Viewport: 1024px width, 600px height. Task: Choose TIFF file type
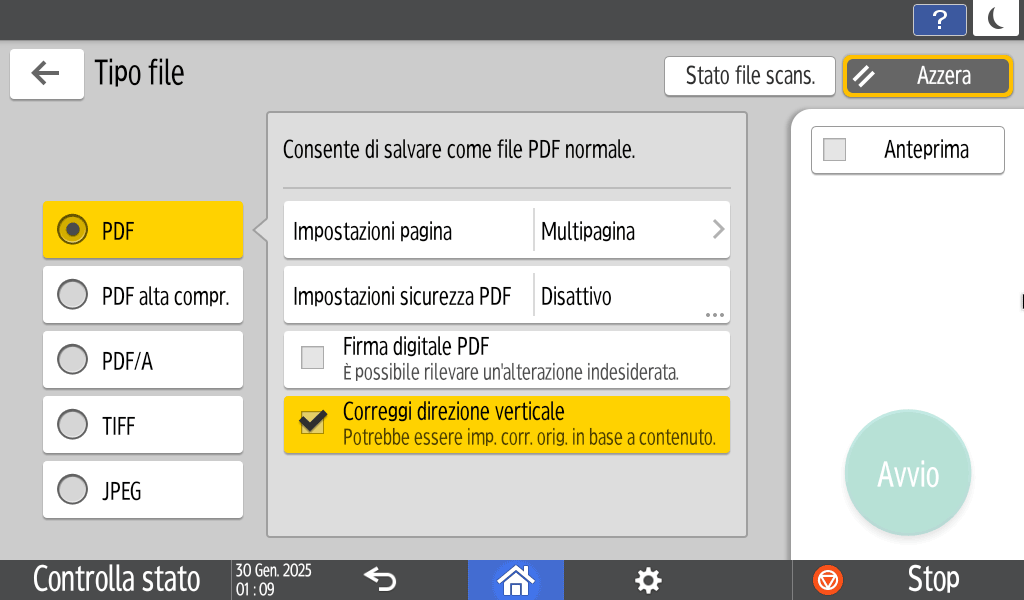pos(143,425)
